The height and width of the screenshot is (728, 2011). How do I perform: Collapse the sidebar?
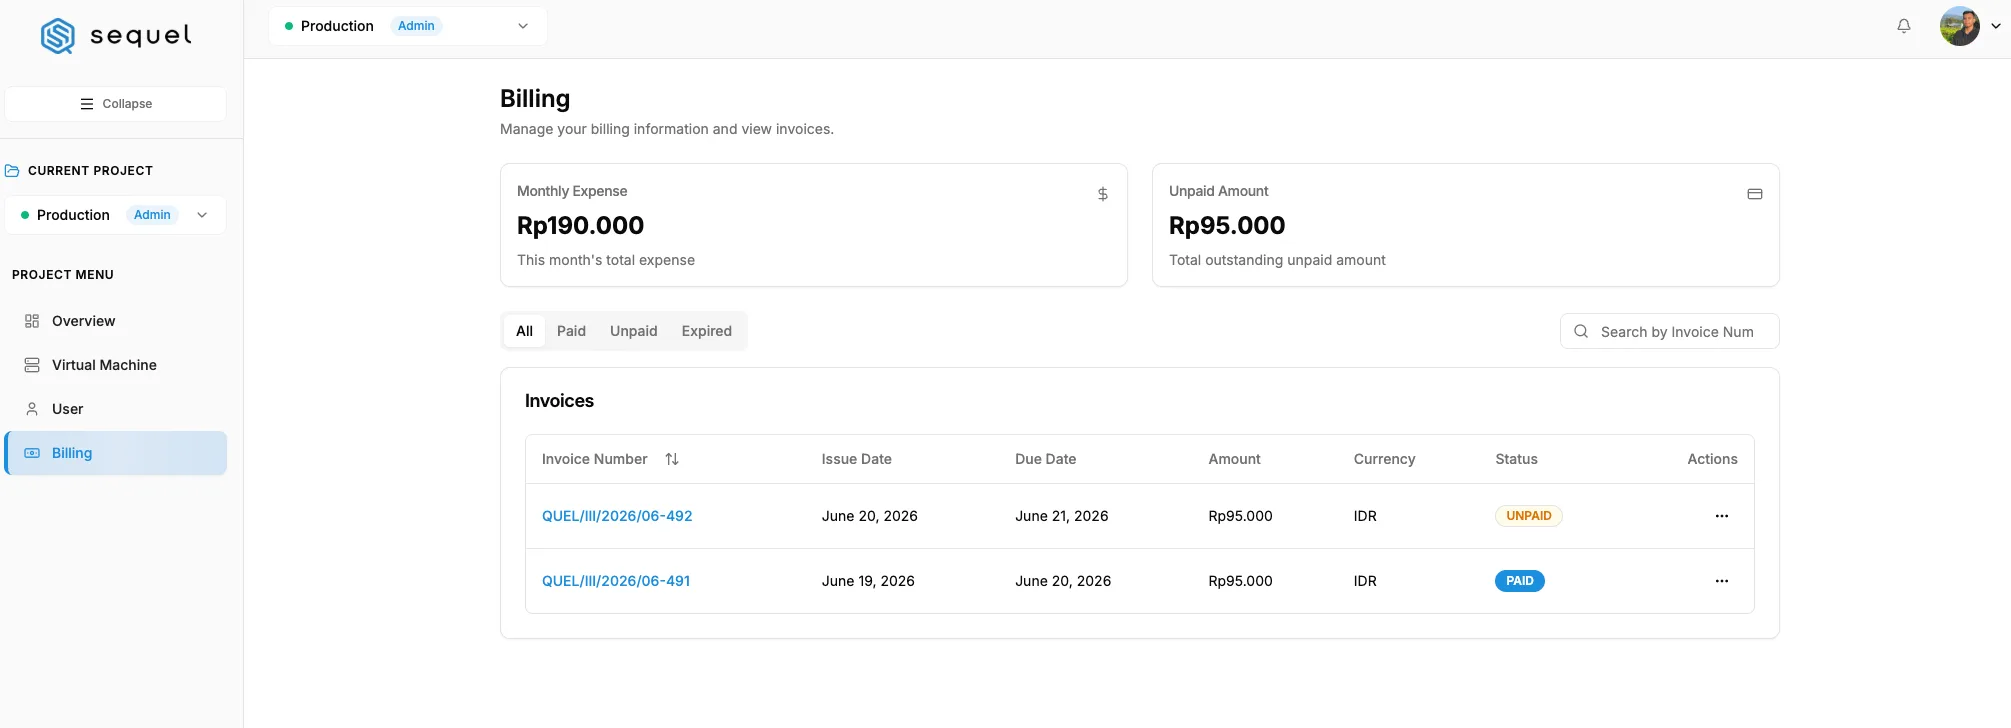(x=116, y=104)
